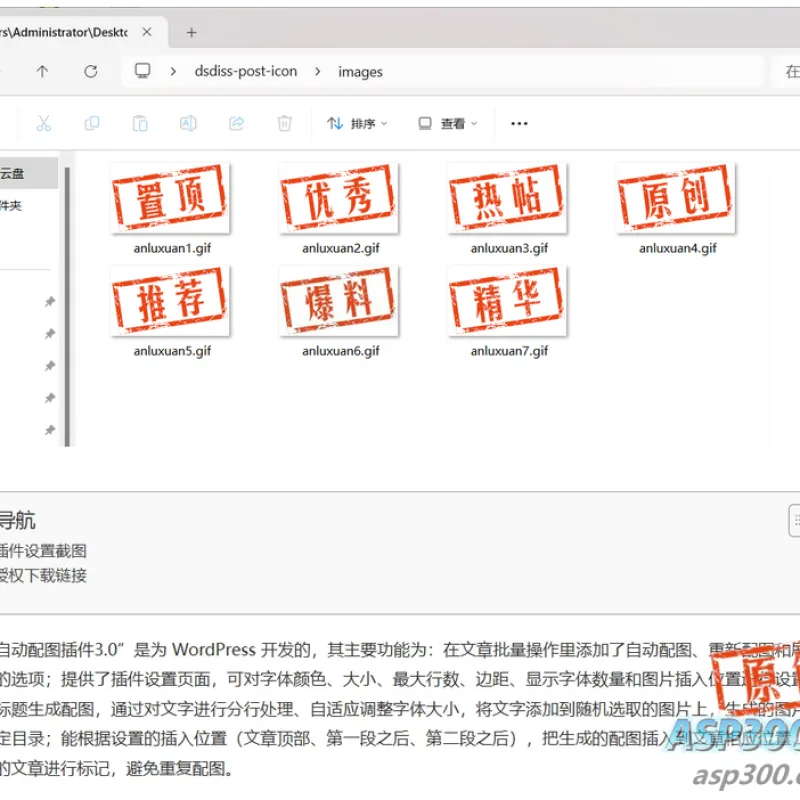Open the 排序 sort dropdown

(357, 123)
